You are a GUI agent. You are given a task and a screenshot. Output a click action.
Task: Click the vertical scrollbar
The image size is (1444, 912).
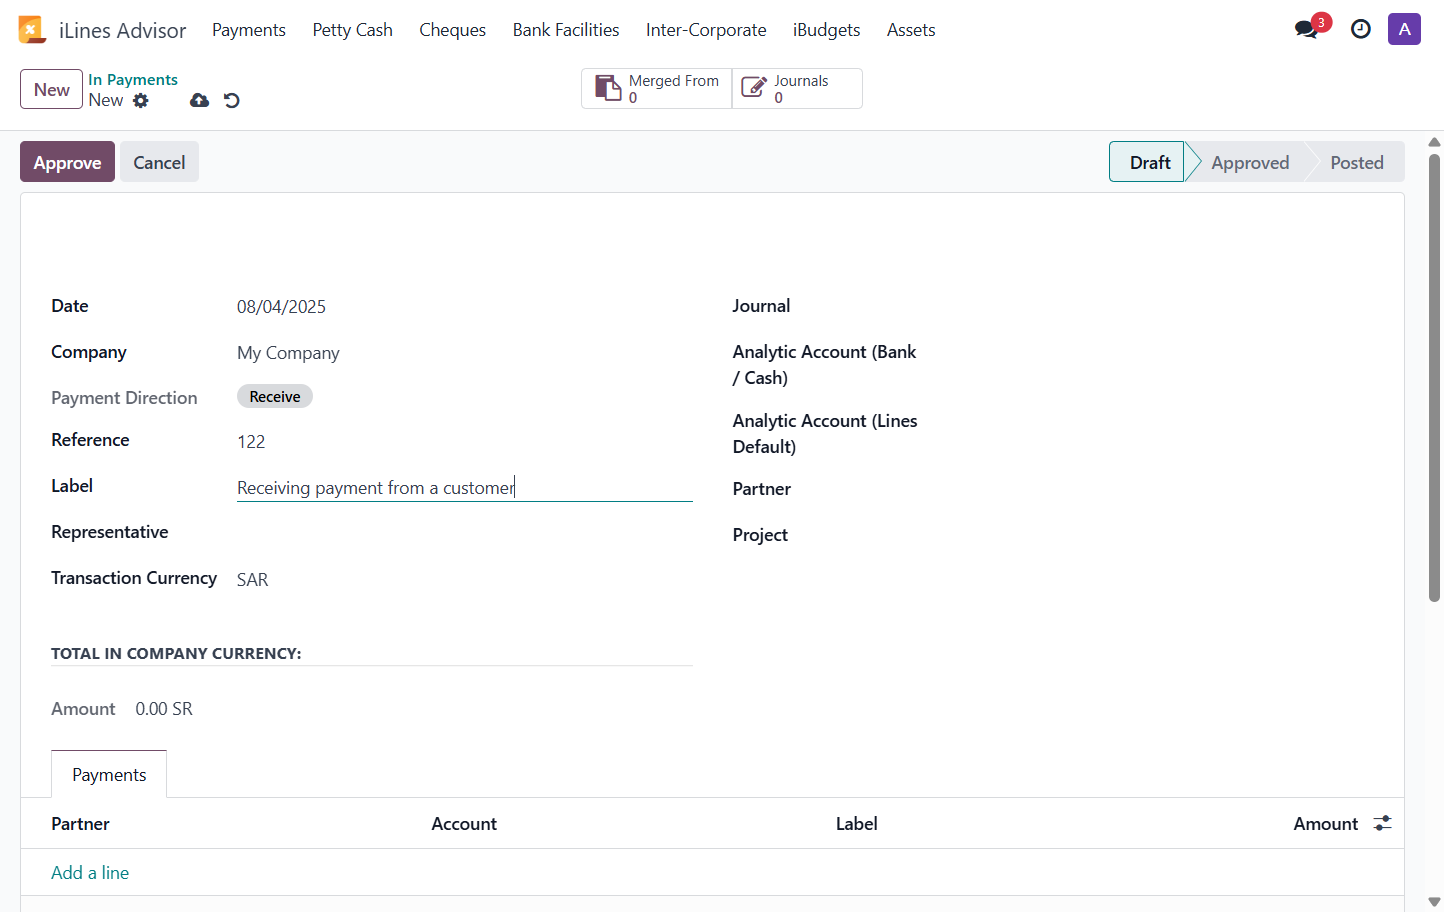coord(1434,377)
